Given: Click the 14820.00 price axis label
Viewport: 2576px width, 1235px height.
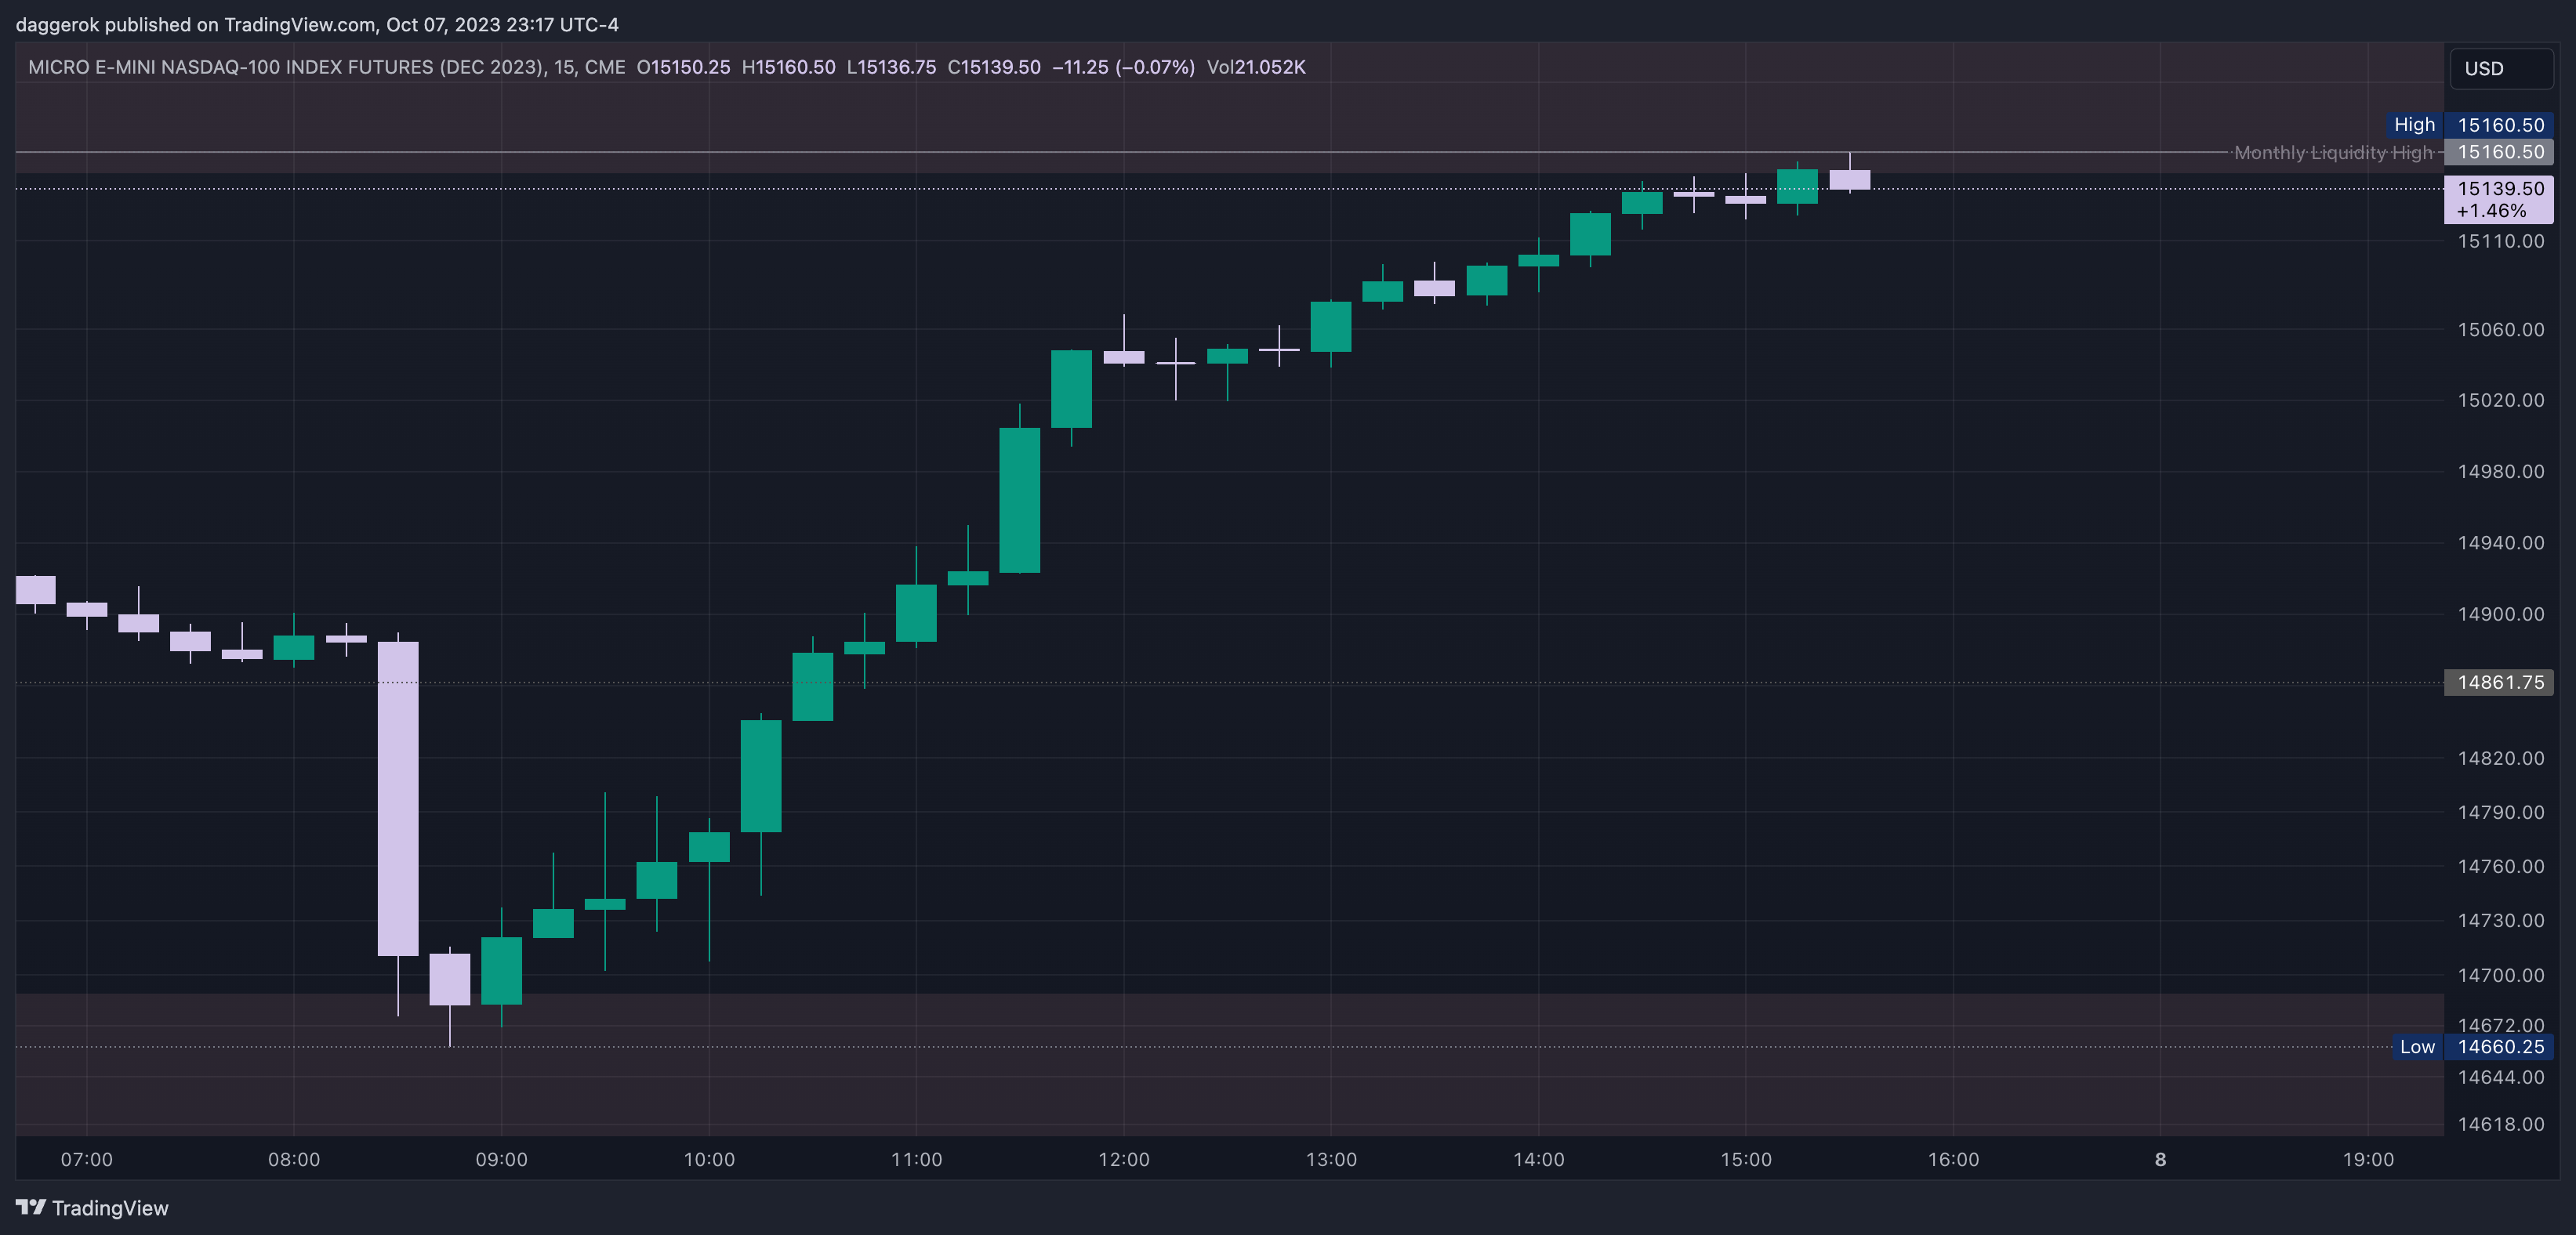Looking at the screenshot, I should [x=2500, y=758].
